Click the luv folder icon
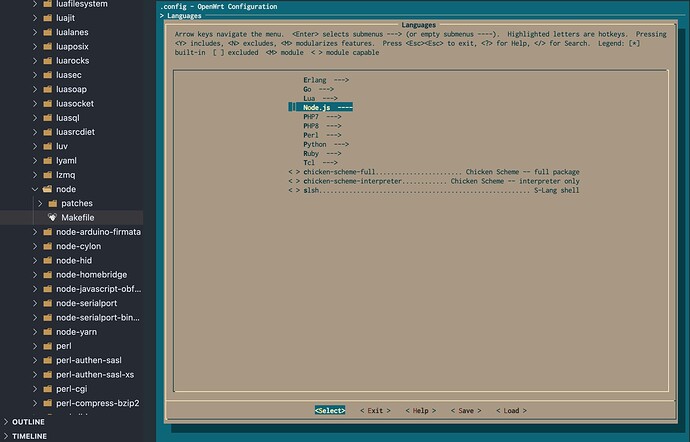 point(48,146)
